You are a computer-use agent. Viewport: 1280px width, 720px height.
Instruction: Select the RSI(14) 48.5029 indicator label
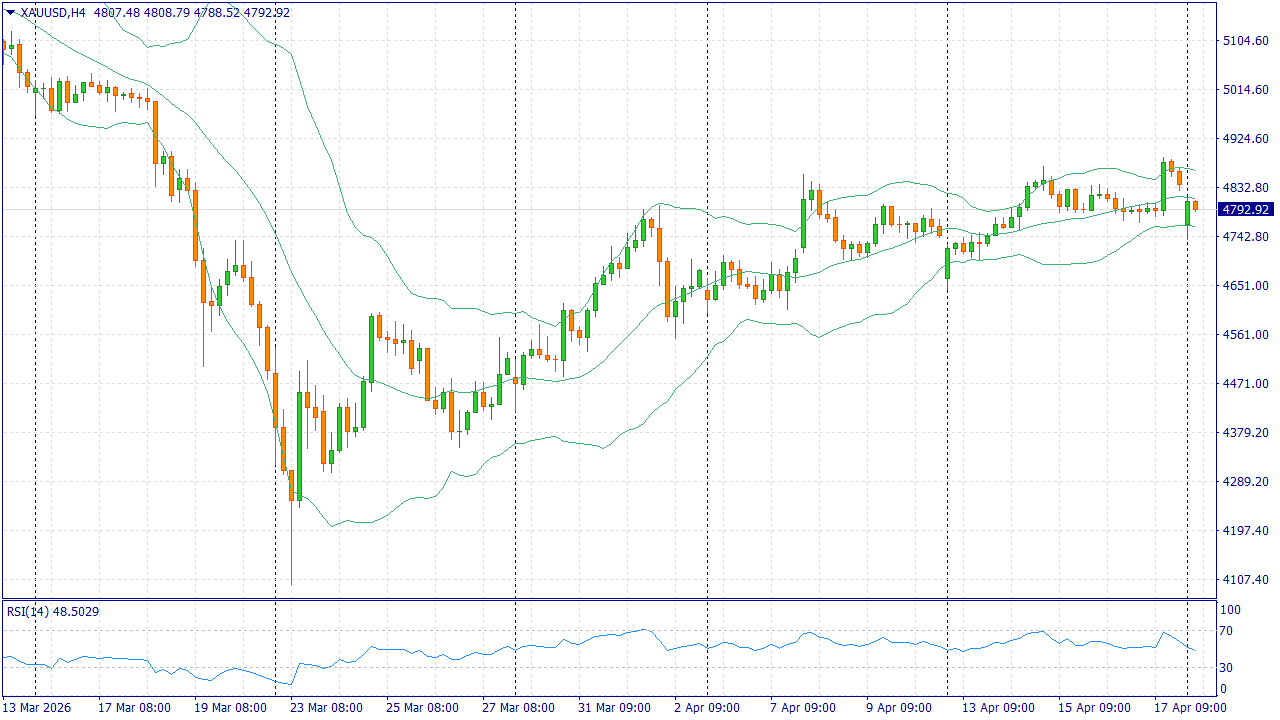click(53, 611)
